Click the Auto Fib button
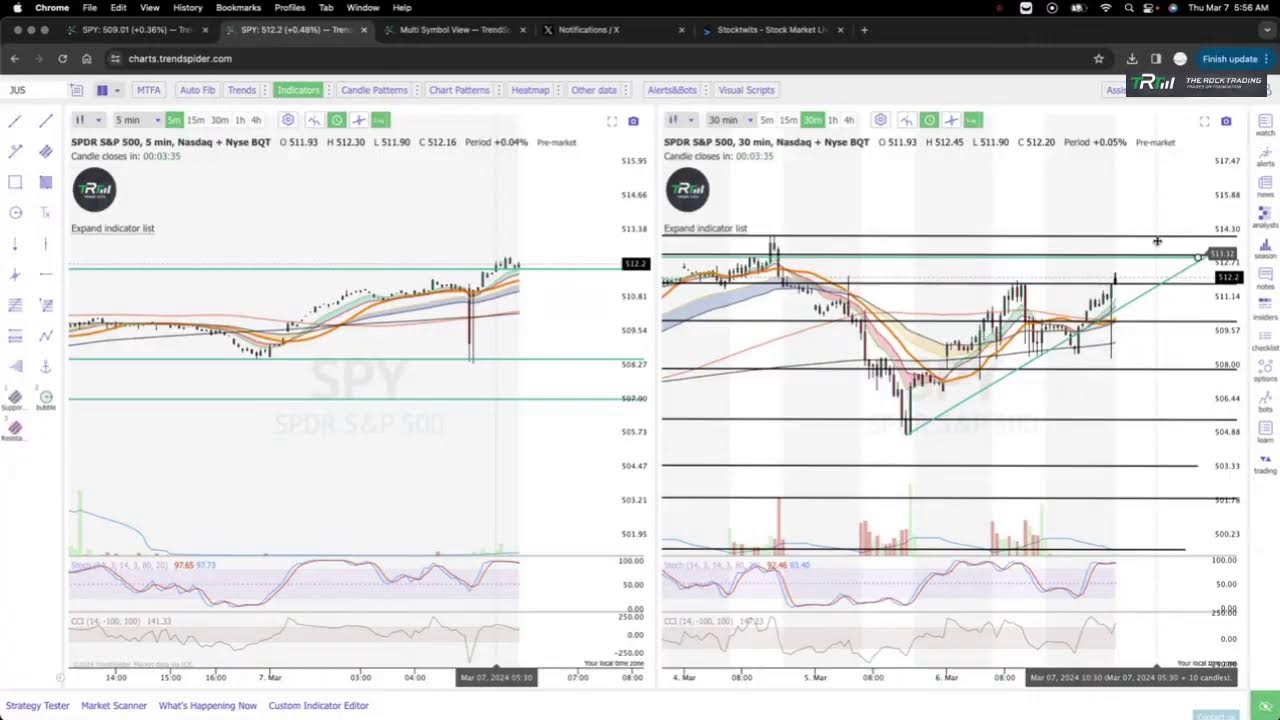The height and width of the screenshot is (720, 1280). pos(197,90)
